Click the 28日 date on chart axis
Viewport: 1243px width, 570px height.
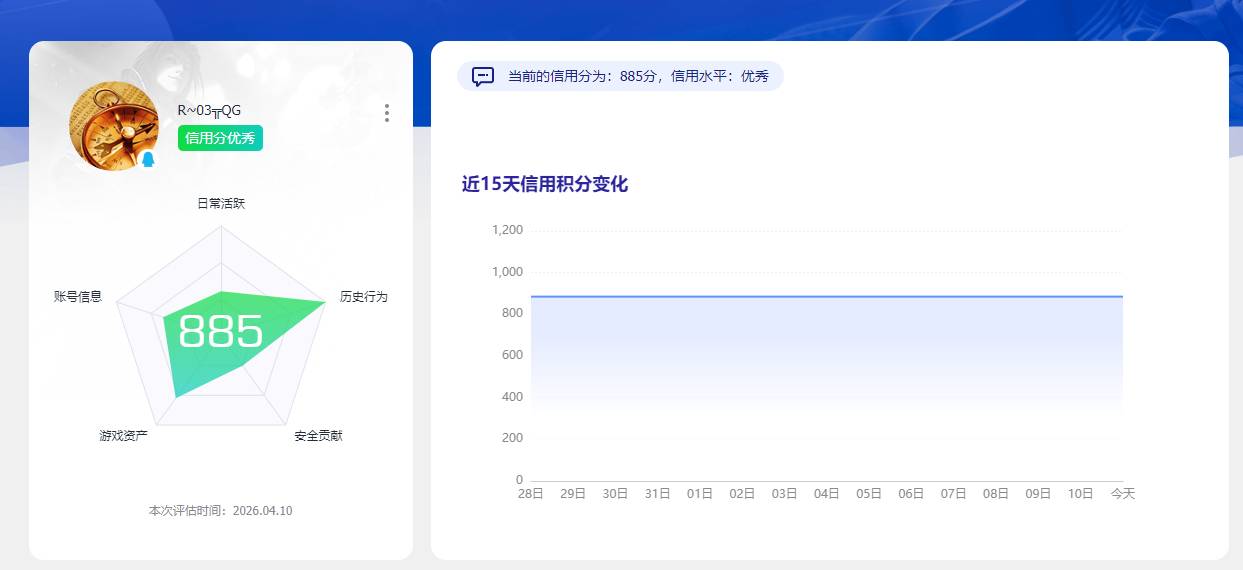[531, 494]
